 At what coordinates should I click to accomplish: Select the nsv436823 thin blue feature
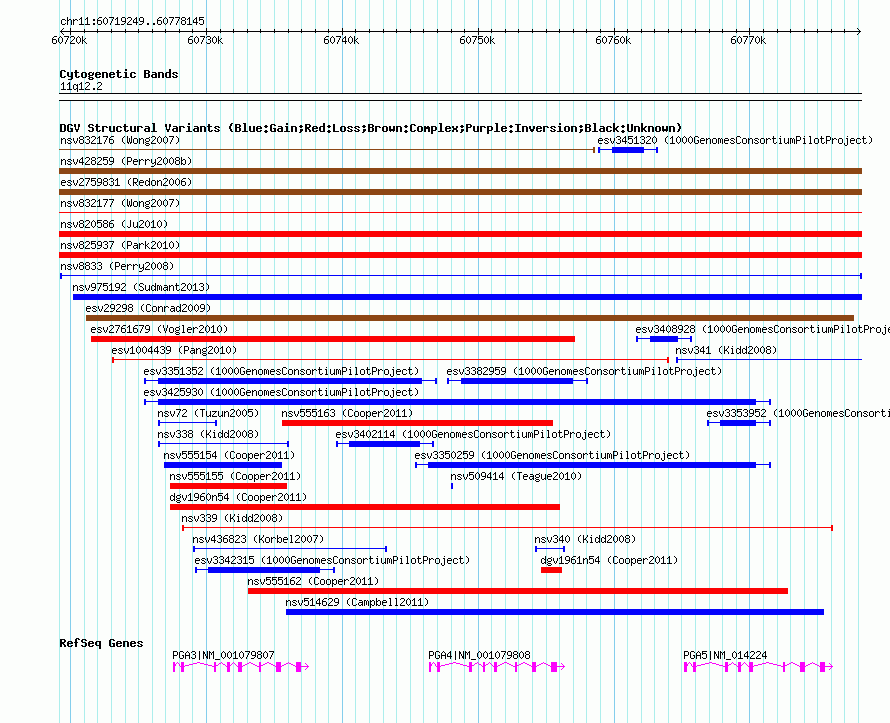pos(290,549)
